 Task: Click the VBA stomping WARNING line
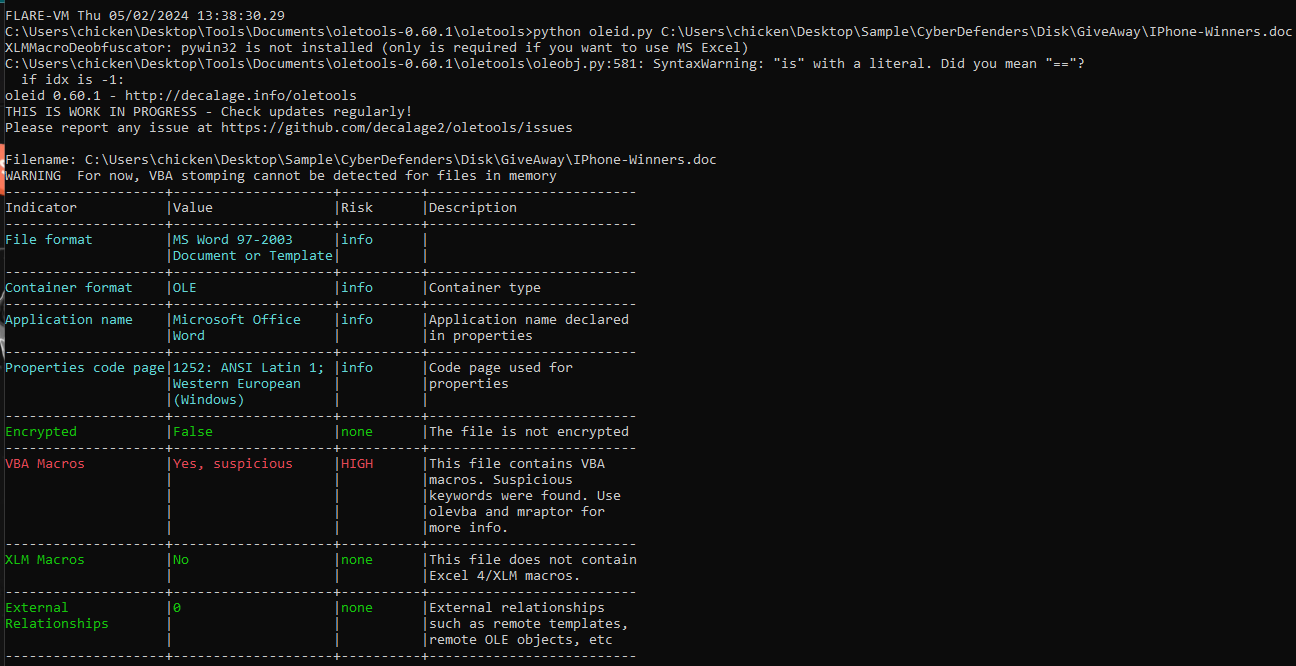tap(281, 176)
